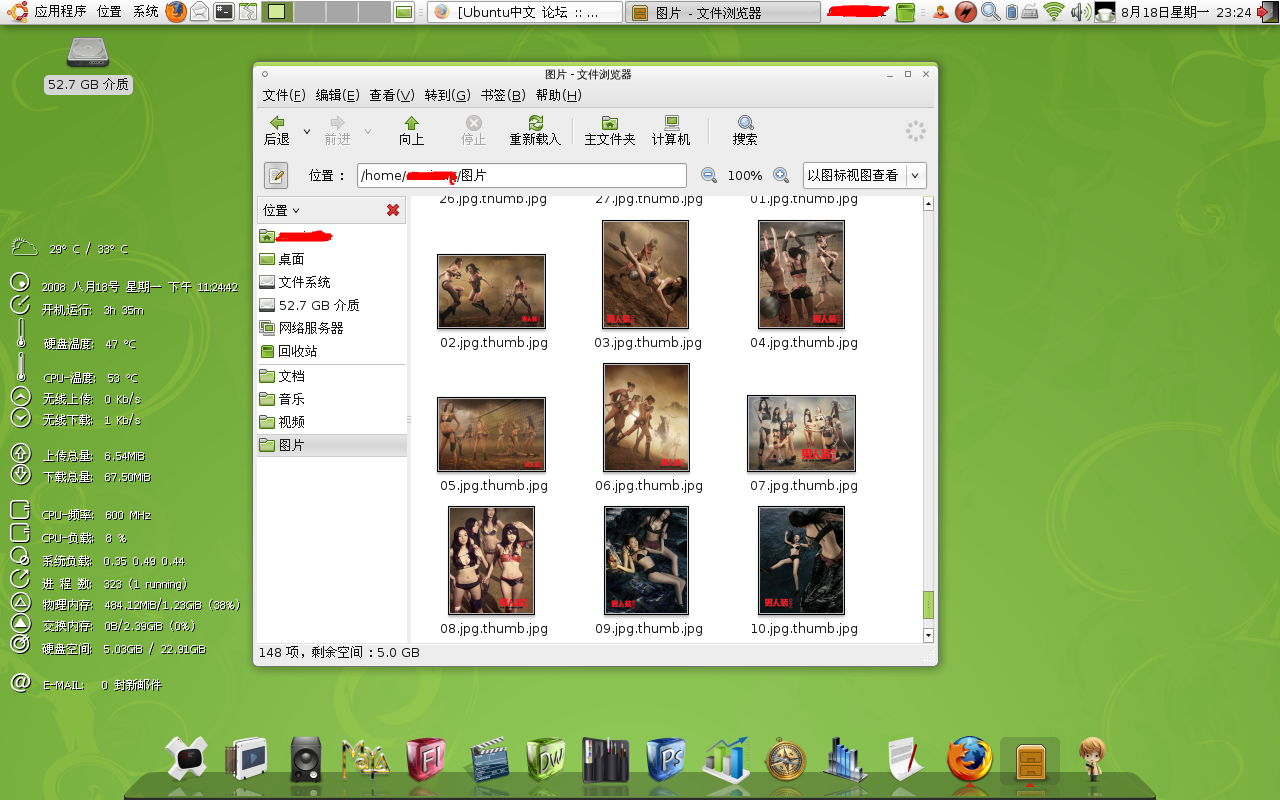Open the 视频 bookmark in sidebar
The width and height of the screenshot is (1280, 800).
point(332,422)
